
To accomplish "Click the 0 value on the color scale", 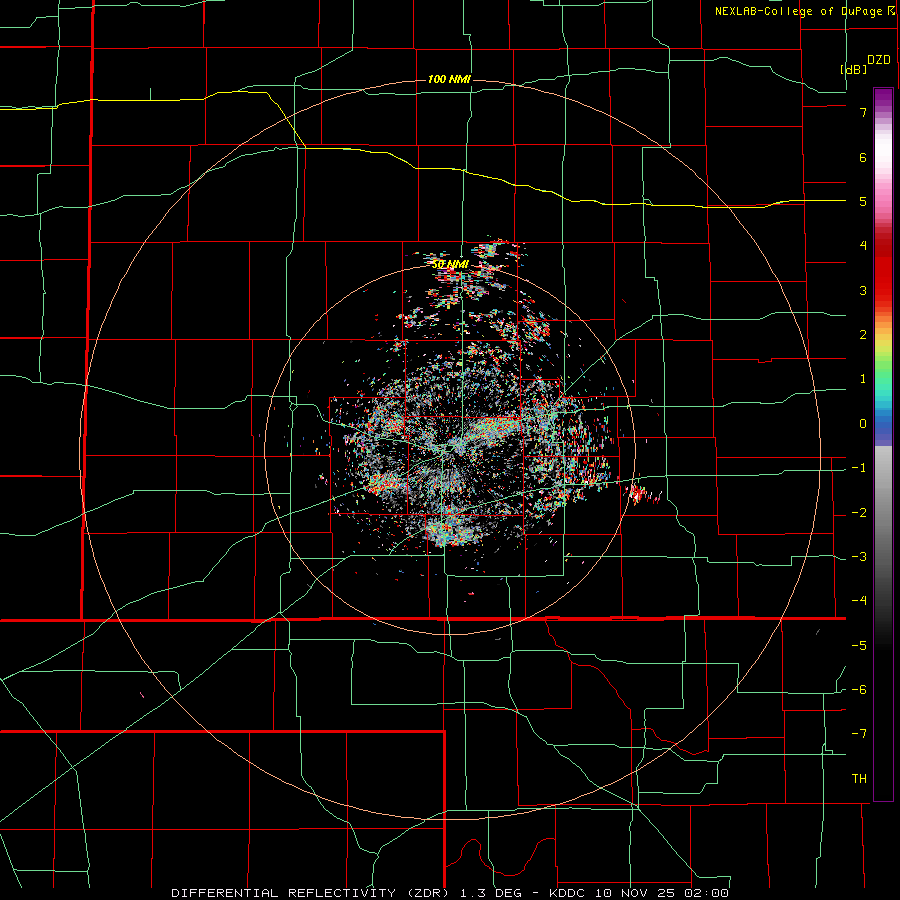I will point(863,424).
